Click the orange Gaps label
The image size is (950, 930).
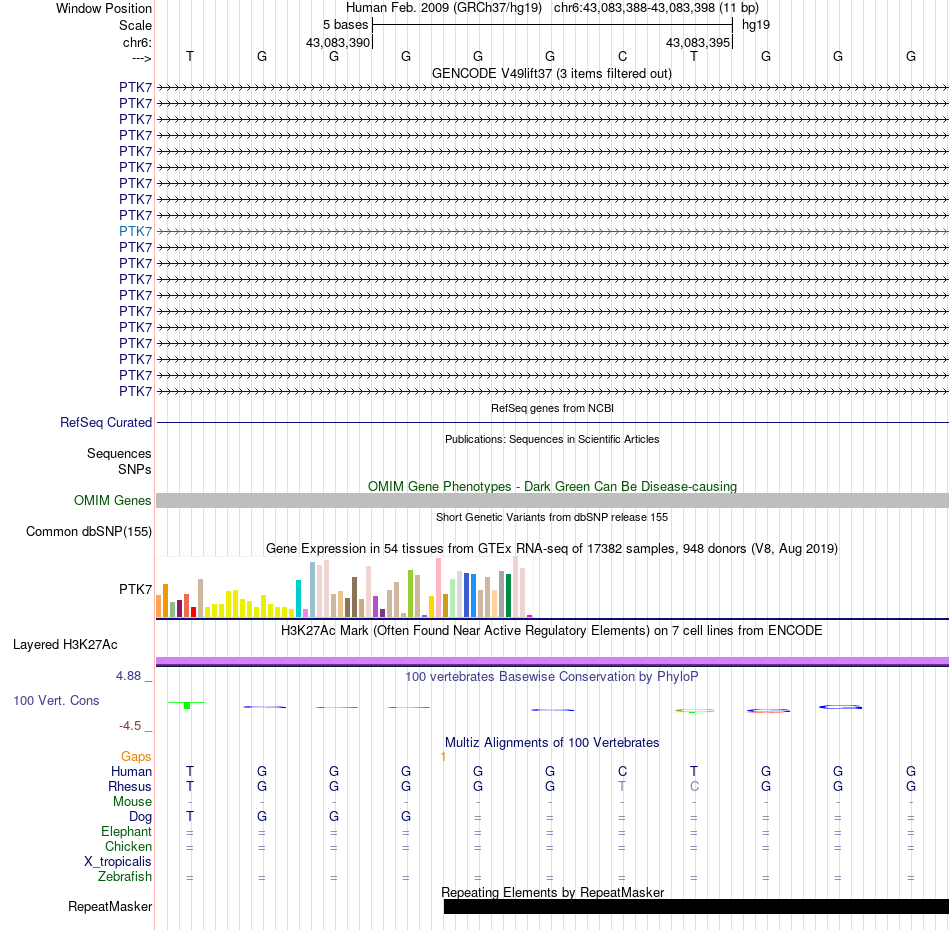pos(136,756)
